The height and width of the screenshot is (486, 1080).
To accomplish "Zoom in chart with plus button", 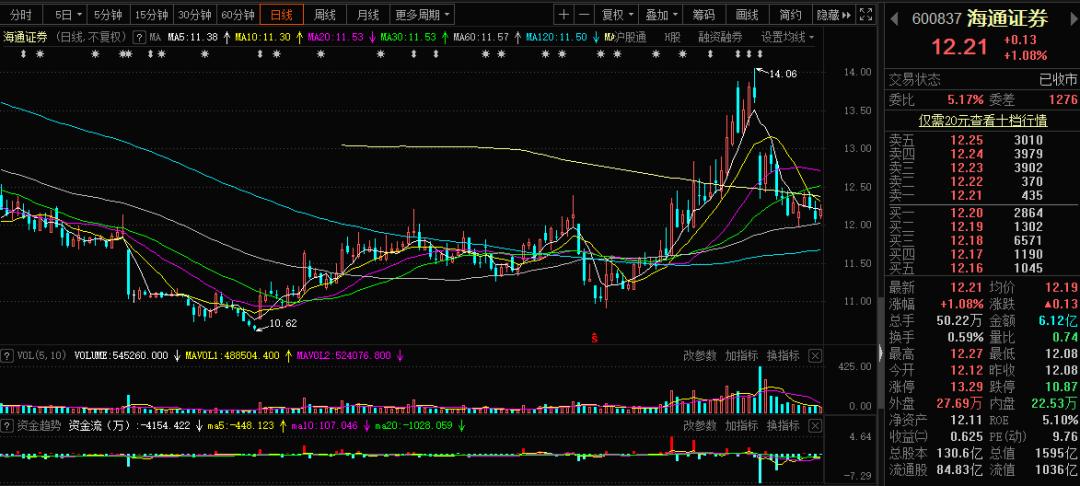I will pos(564,14).
